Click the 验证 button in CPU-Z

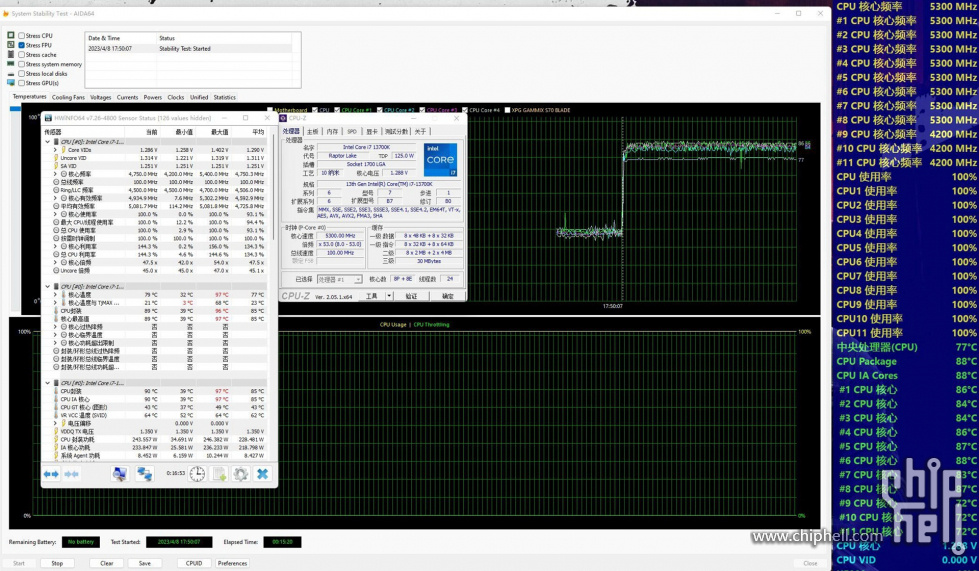[x=411, y=296]
